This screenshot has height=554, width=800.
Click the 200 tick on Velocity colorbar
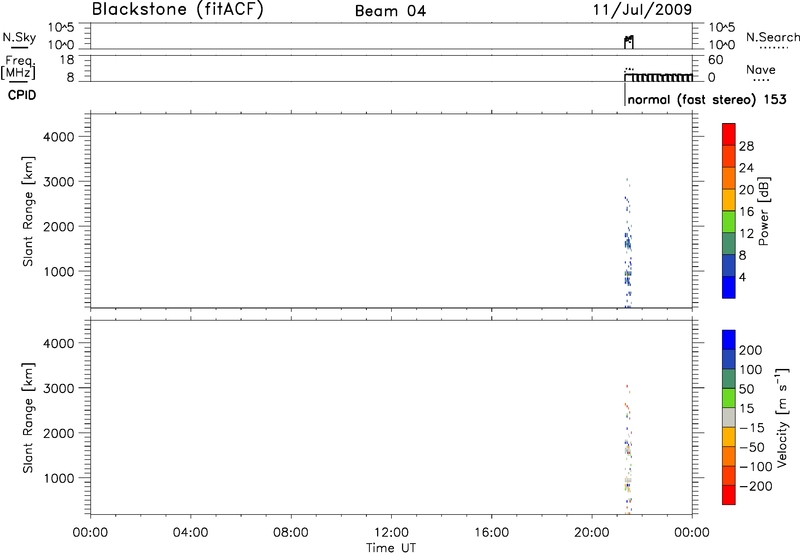[x=751, y=350]
